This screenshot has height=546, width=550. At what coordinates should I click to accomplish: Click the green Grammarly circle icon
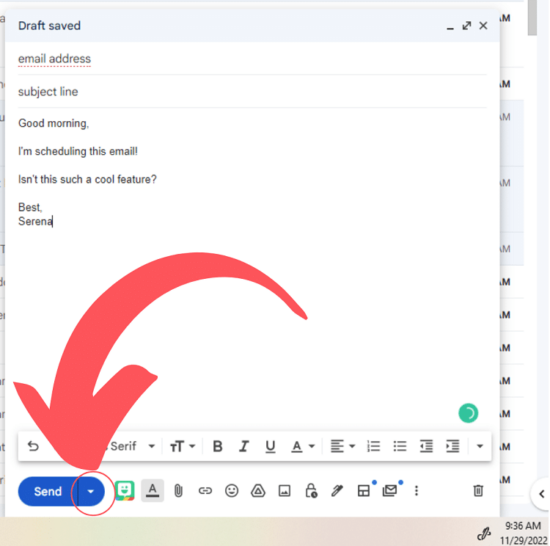468,413
